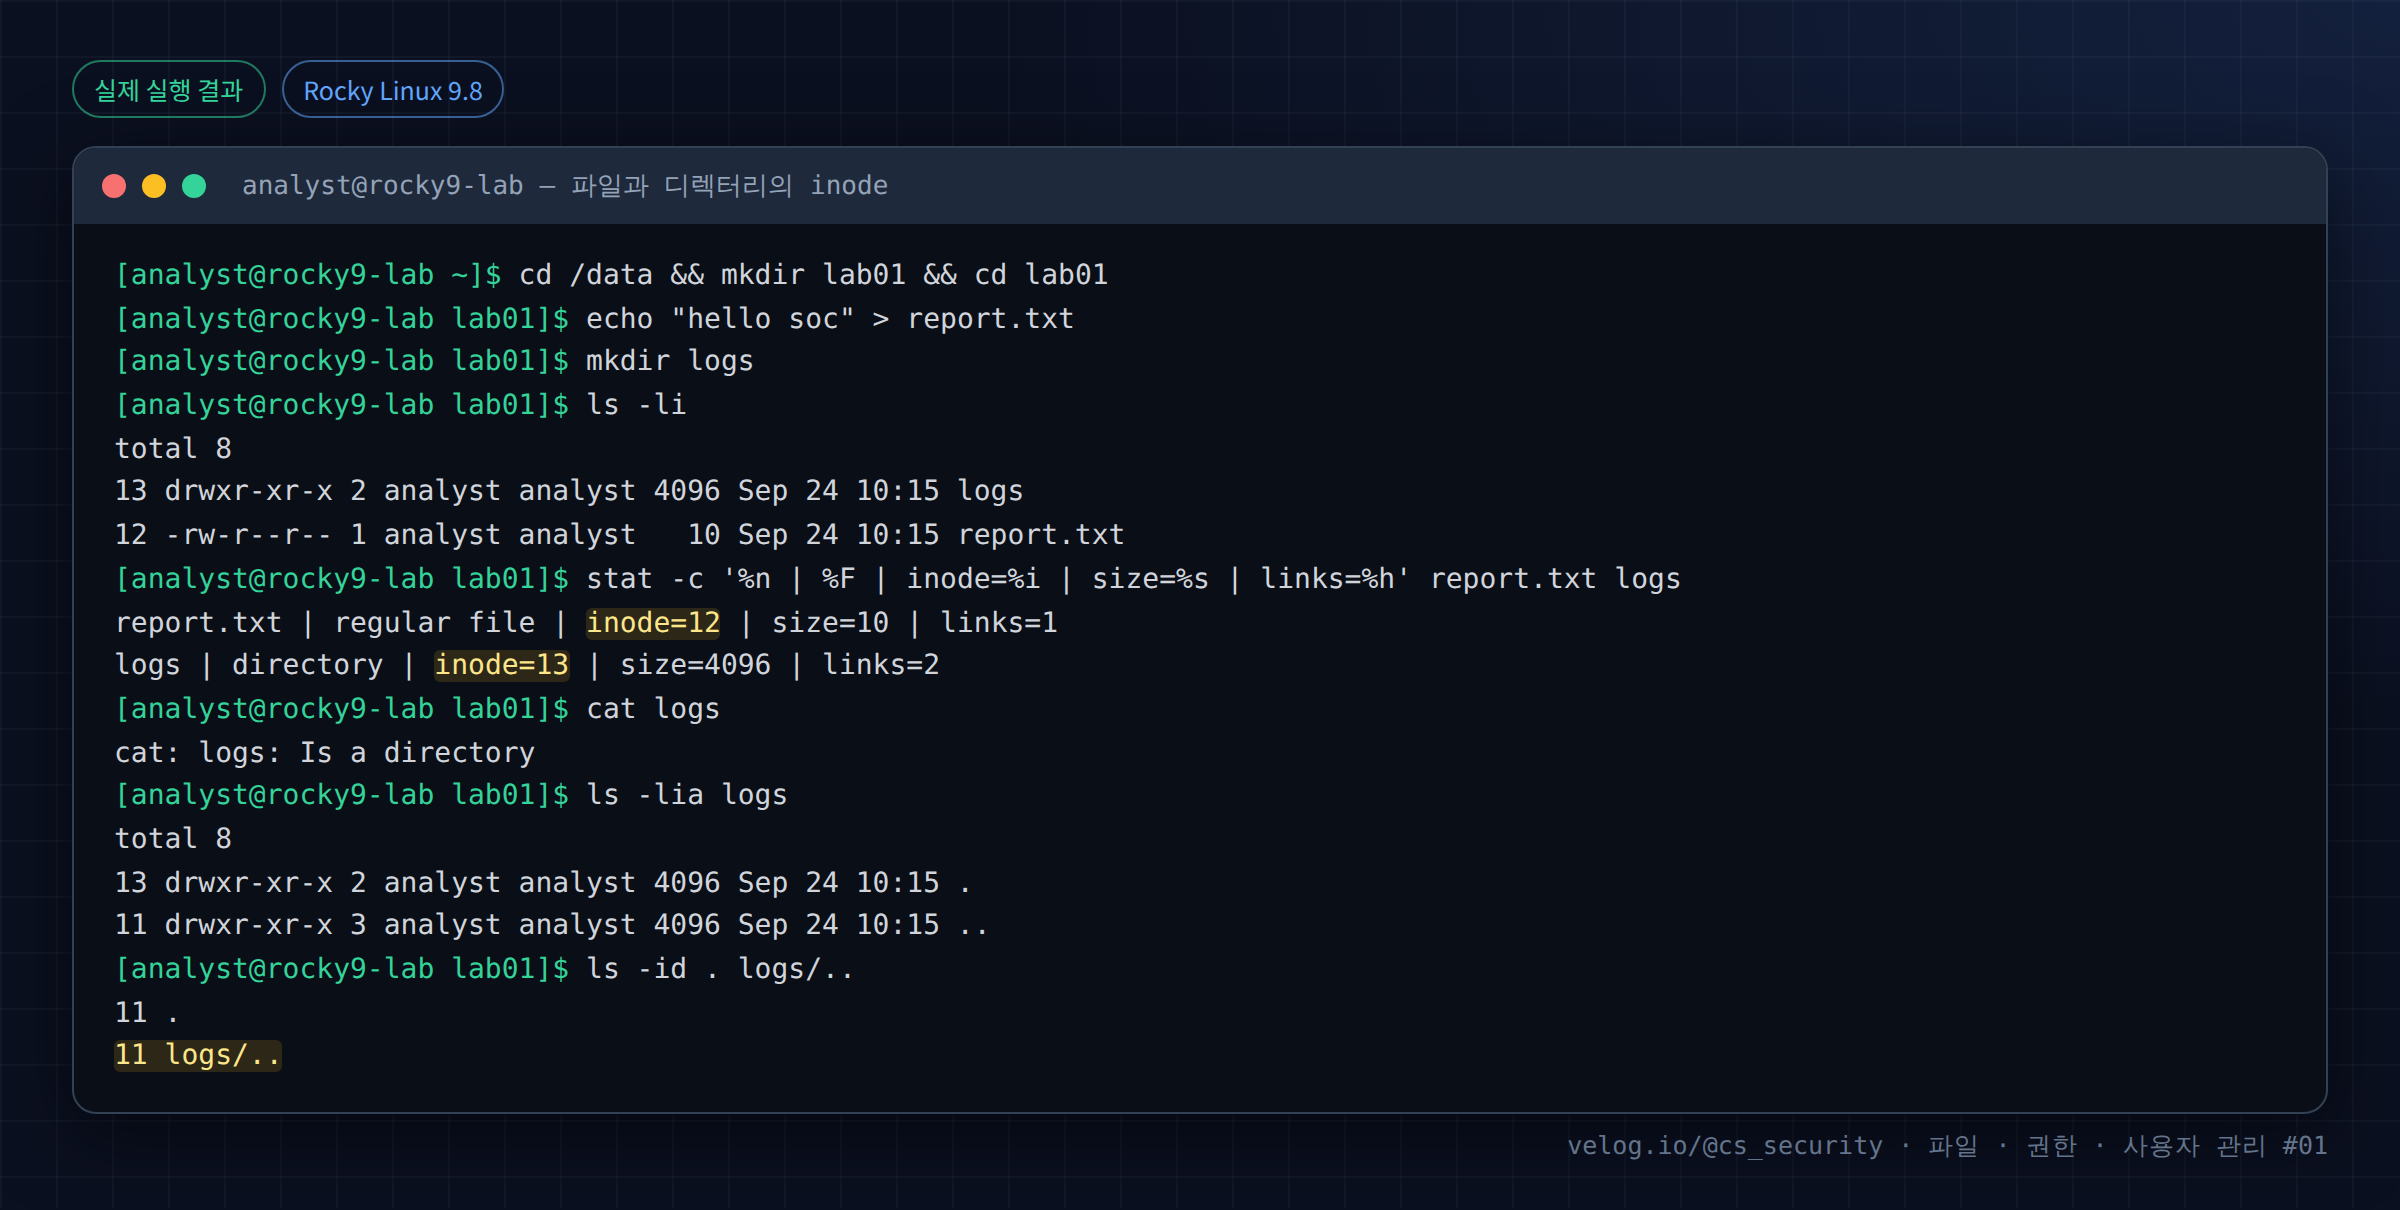Click the yellow minimize dot in terminal title bar
This screenshot has height=1210, width=2400.
point(154,186)
